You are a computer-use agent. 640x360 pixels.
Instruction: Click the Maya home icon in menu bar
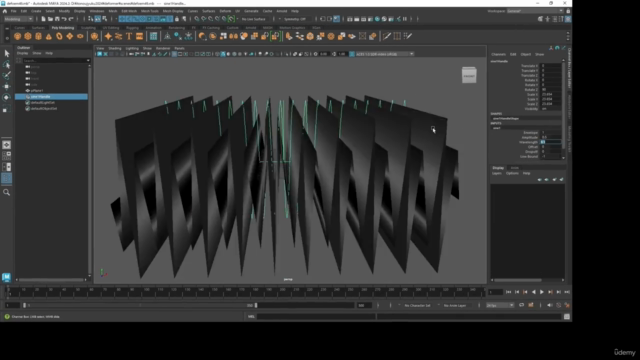click(x=5, y=11)
